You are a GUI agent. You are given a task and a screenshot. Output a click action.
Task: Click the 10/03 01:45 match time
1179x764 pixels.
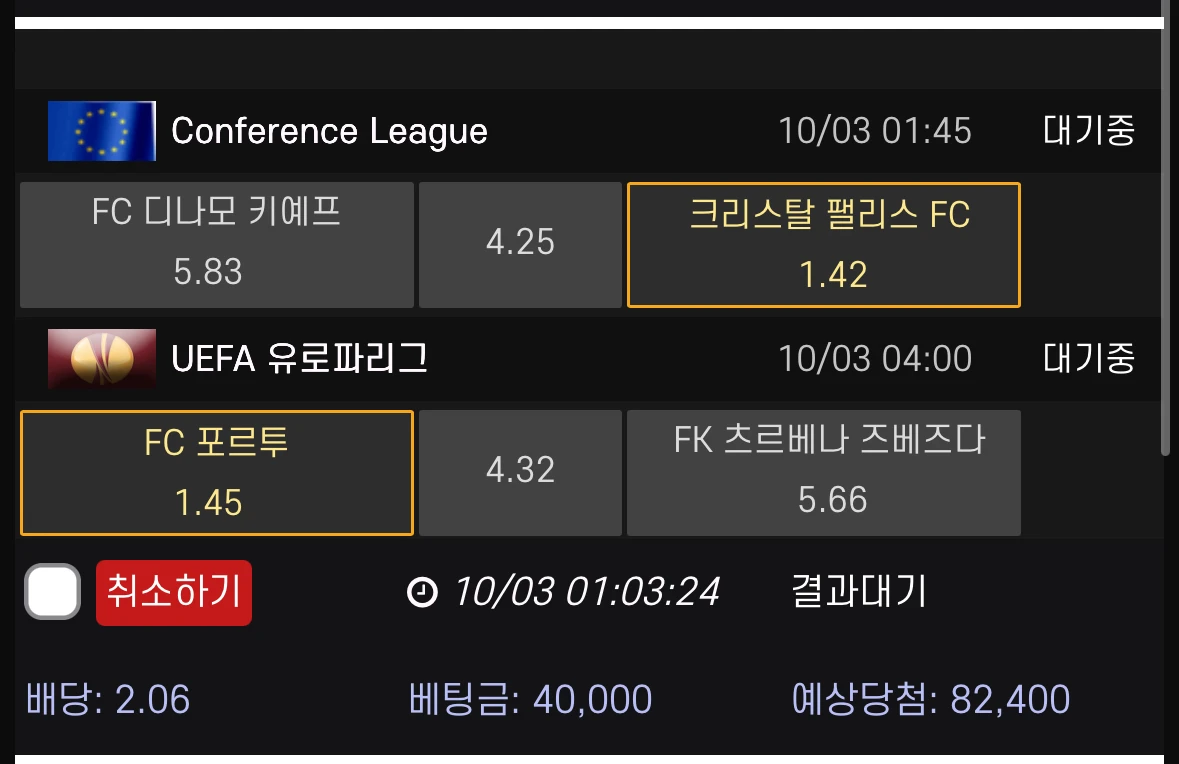tap(875, 131)
